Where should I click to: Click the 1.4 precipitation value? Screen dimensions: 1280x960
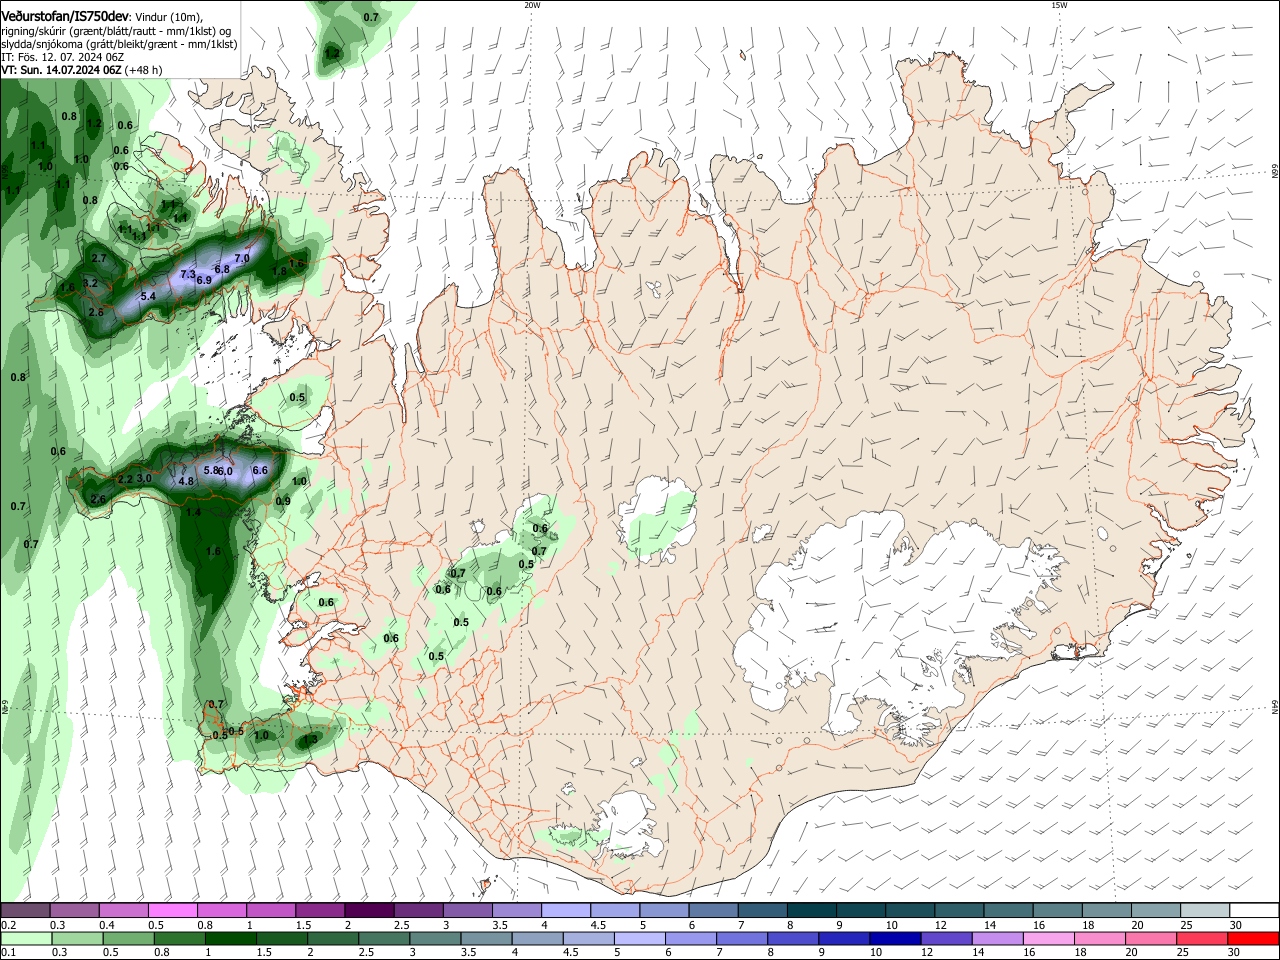pyautogui.click(x=194, y=513)
